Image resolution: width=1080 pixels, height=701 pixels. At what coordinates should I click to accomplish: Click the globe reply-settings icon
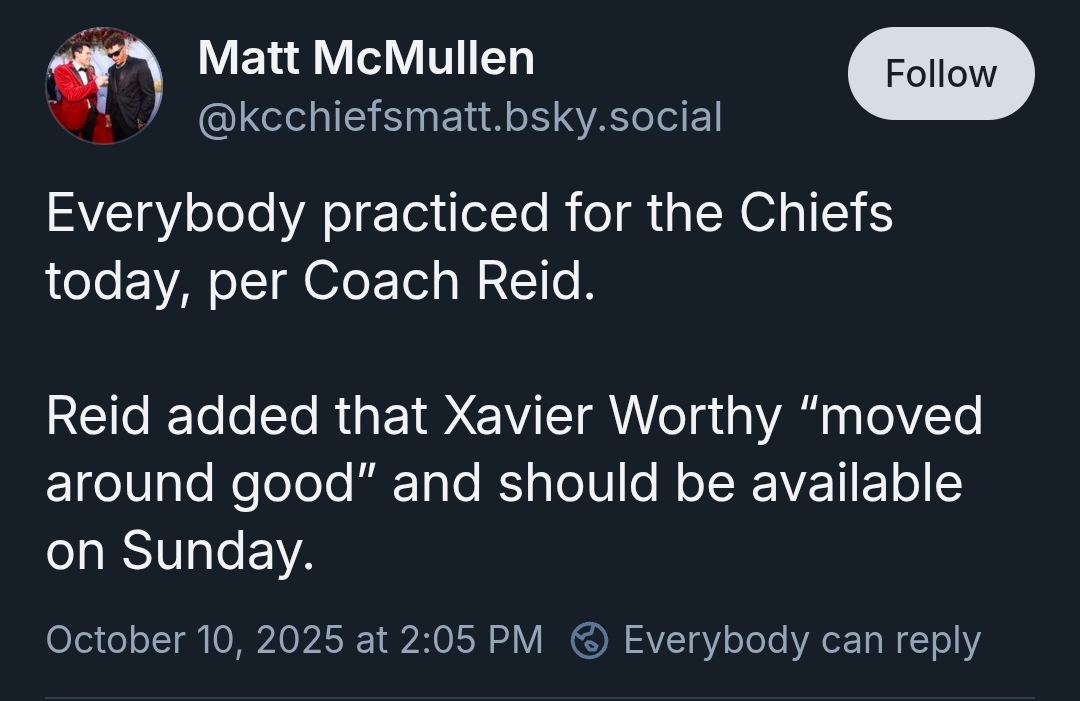click(590, 640)
